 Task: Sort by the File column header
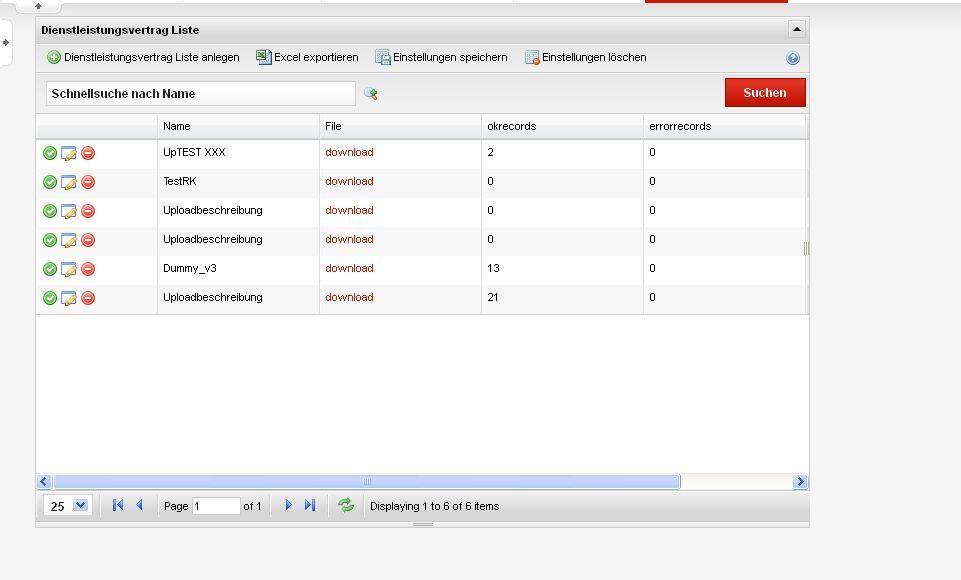coord(400,126)
